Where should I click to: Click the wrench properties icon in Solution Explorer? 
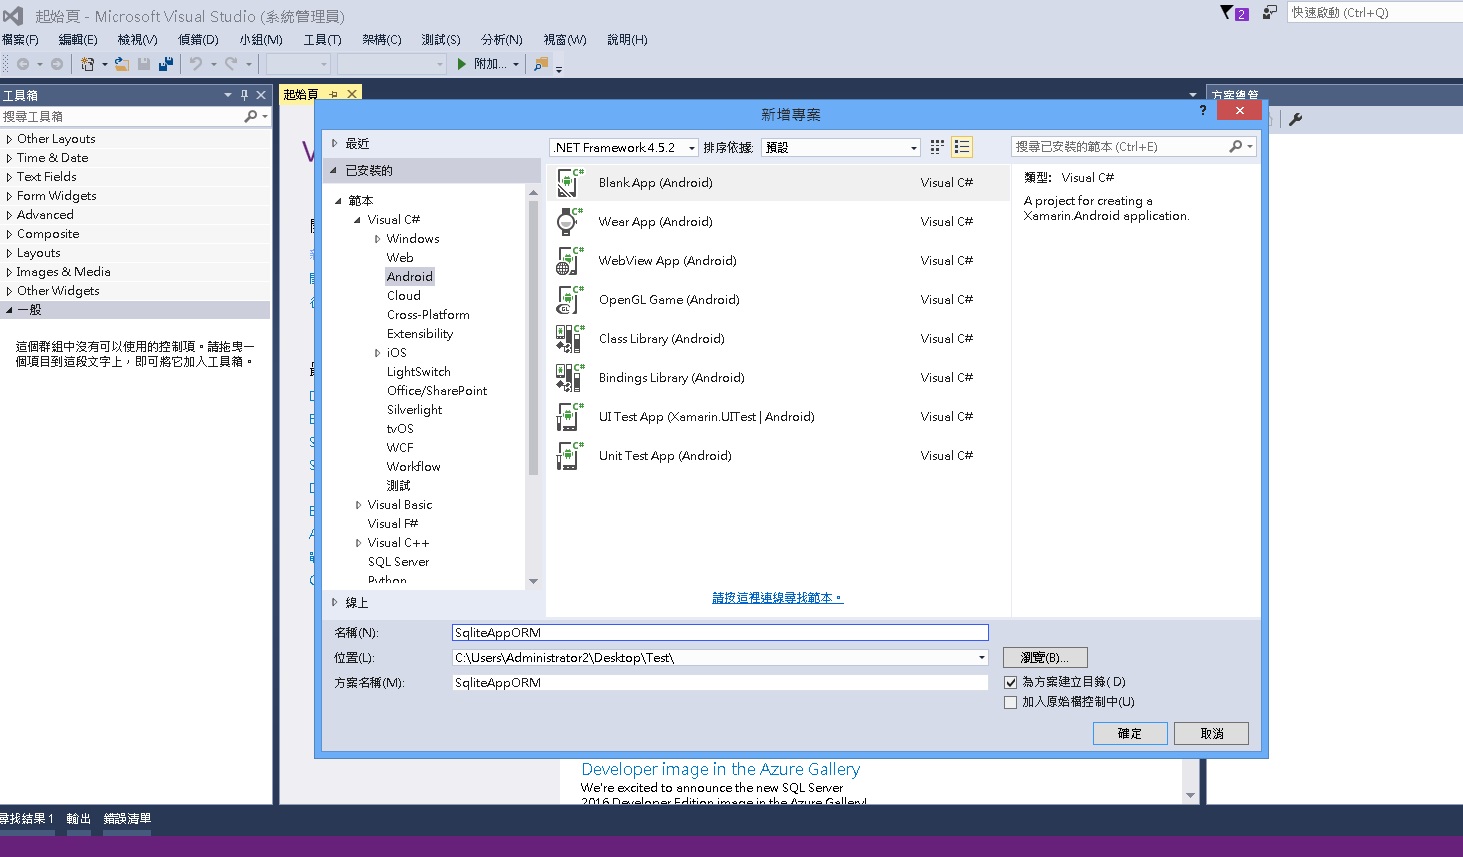(x=1296, y=119)
